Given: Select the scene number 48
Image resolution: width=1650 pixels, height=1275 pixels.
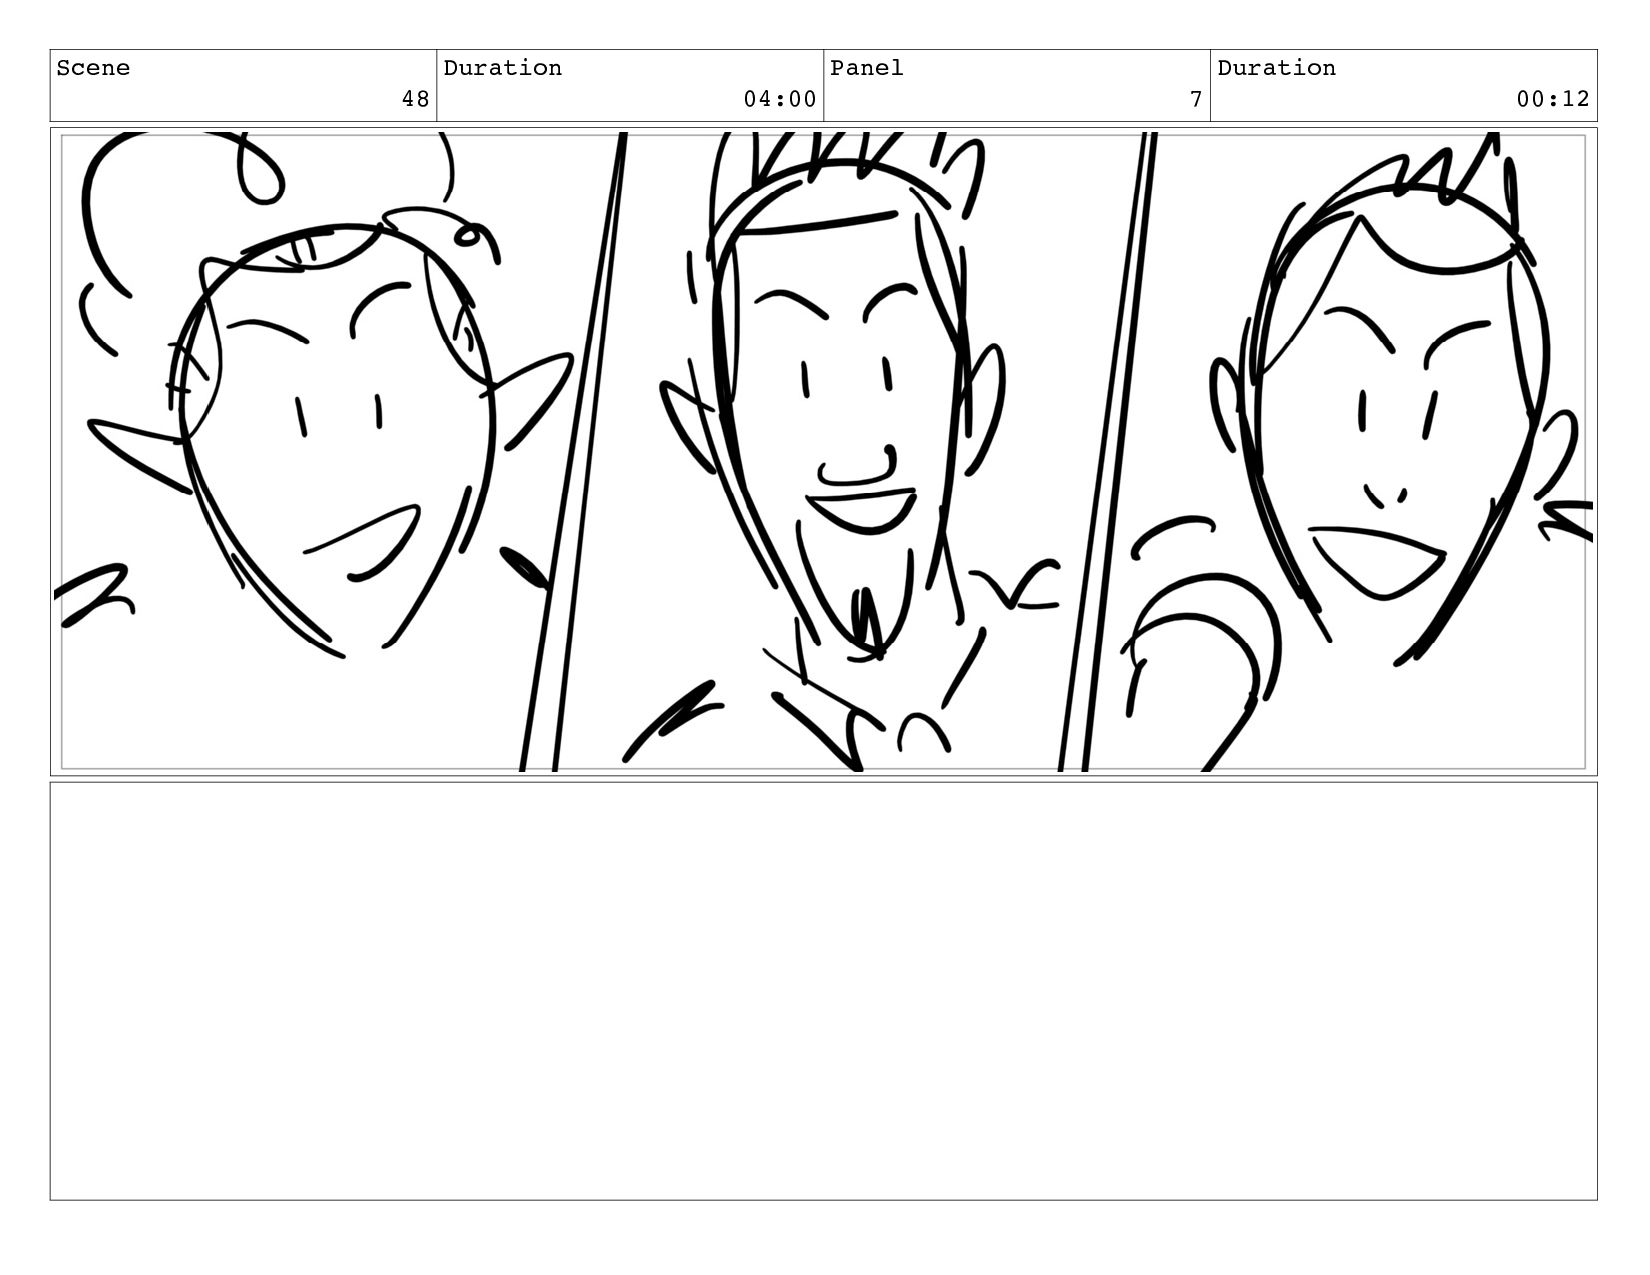Looking at the screenshot, I should (x=415, y=99).
